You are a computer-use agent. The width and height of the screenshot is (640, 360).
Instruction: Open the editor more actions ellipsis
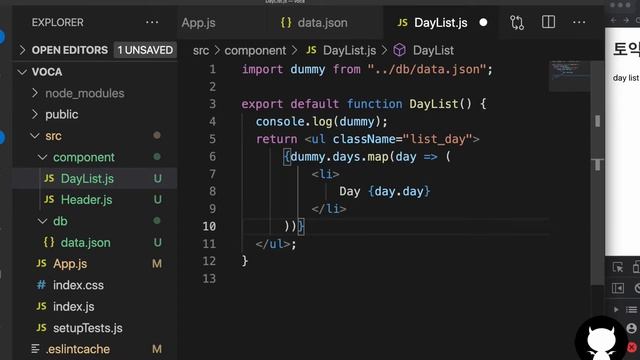[579, 22]
